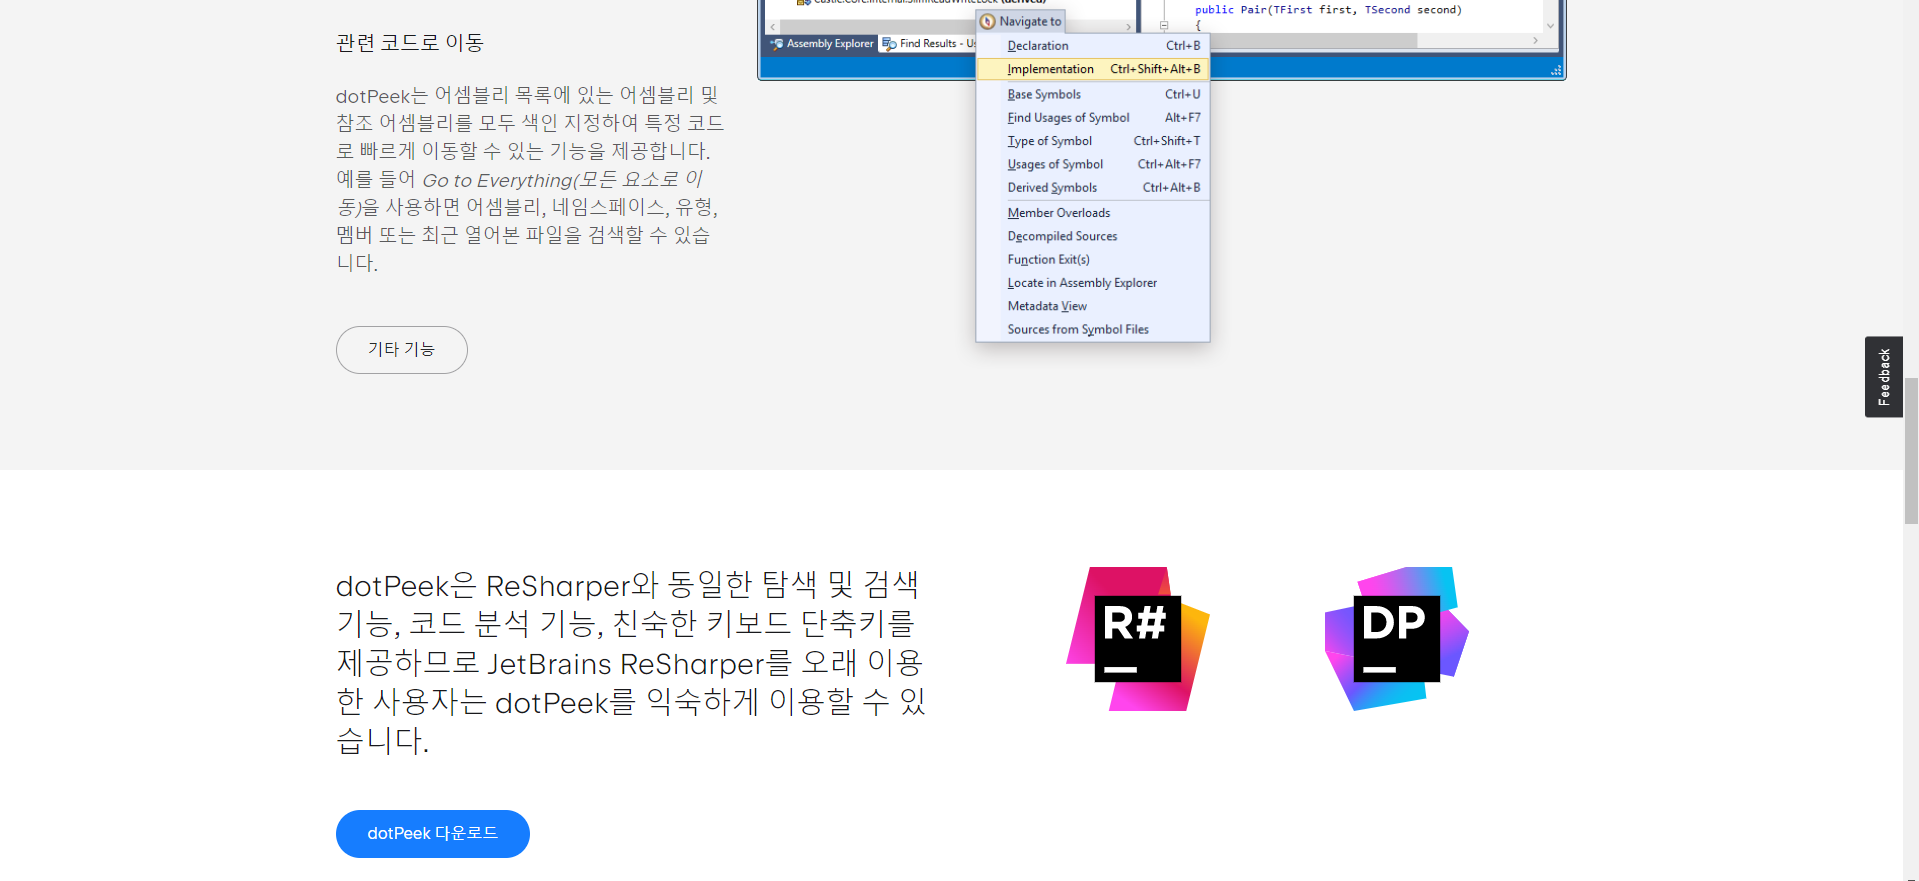The height and width of the screenshot is (881, 1919).
Task: Switch to Assembly Explorer tab
Action: (x=822, y=44)
